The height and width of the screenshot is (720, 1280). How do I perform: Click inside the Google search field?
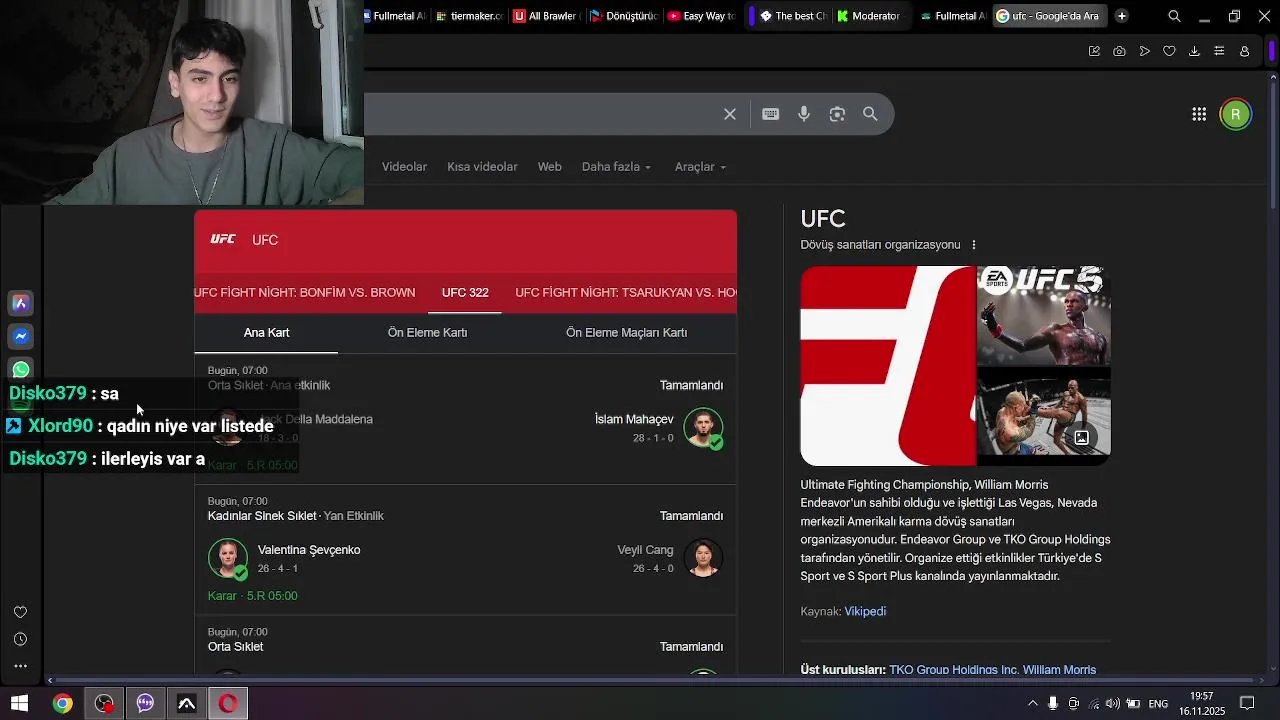click(x=540, y=114)
